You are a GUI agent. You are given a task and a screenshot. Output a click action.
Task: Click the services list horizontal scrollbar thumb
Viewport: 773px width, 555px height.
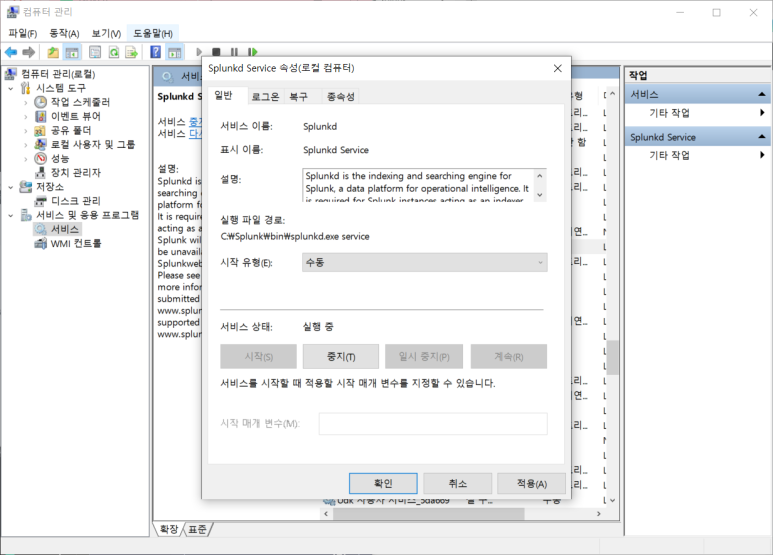(428, 514)
